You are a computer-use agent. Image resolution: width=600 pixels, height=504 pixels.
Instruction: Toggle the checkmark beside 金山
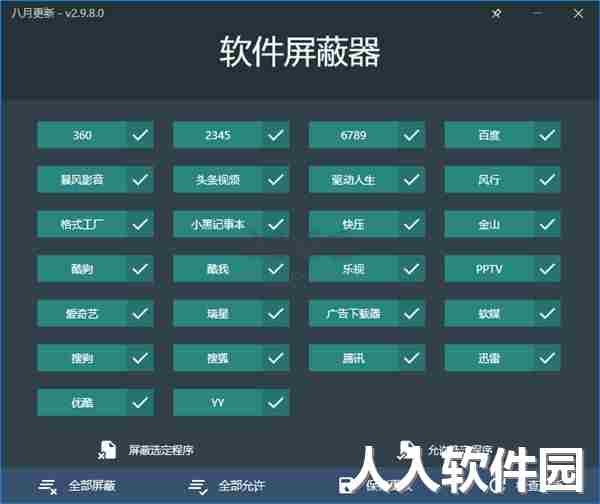(x=547, y=224)
